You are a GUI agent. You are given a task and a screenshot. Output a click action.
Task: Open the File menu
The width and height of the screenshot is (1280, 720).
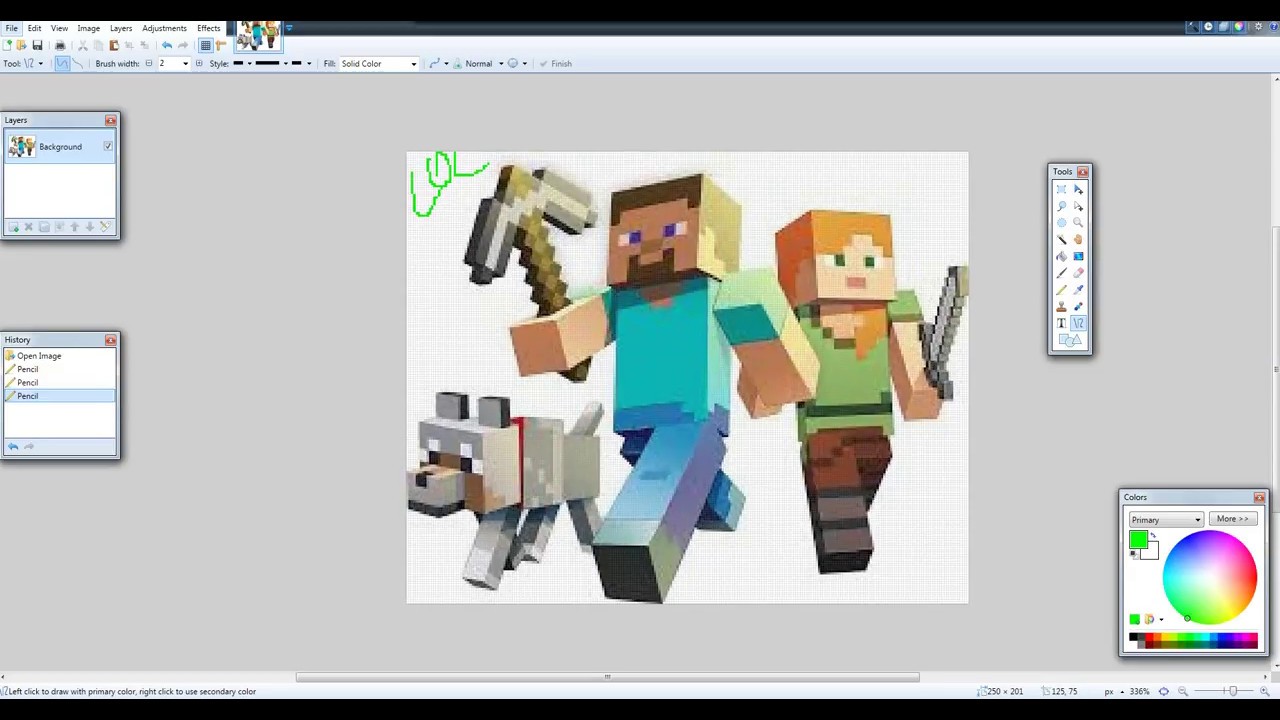click(12, 28)
